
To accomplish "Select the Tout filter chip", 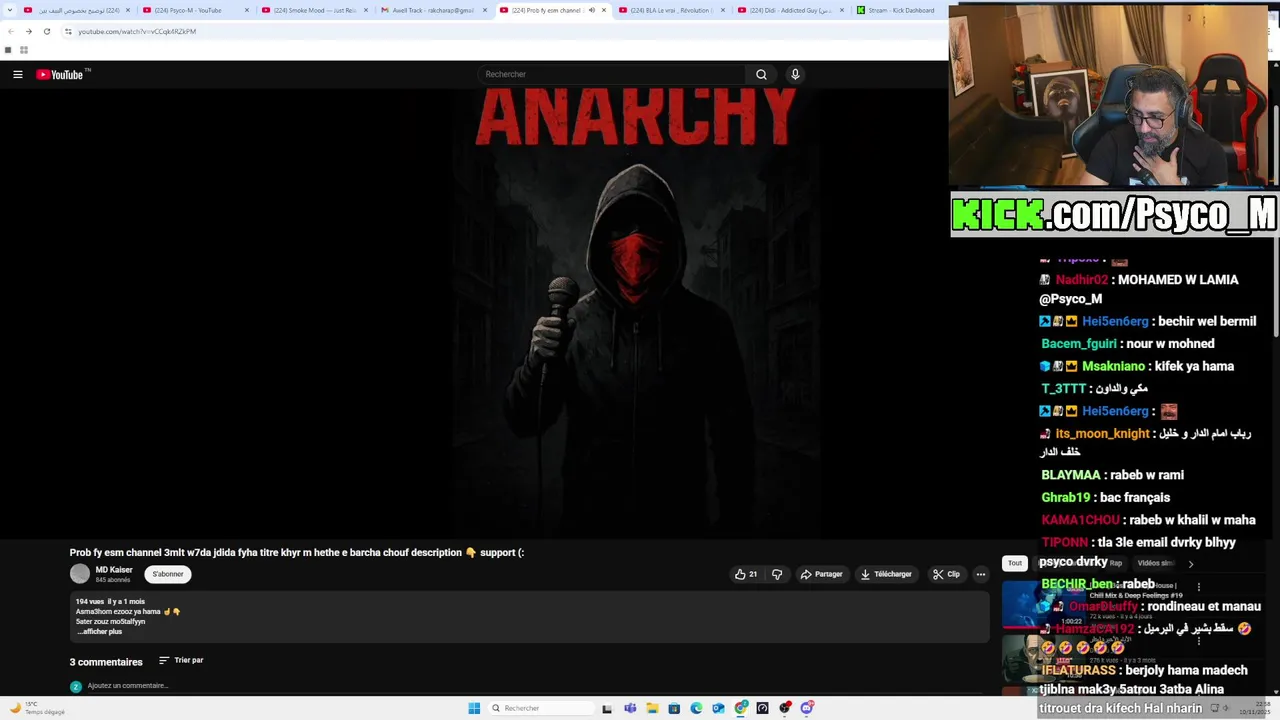I will (1014, 563).
